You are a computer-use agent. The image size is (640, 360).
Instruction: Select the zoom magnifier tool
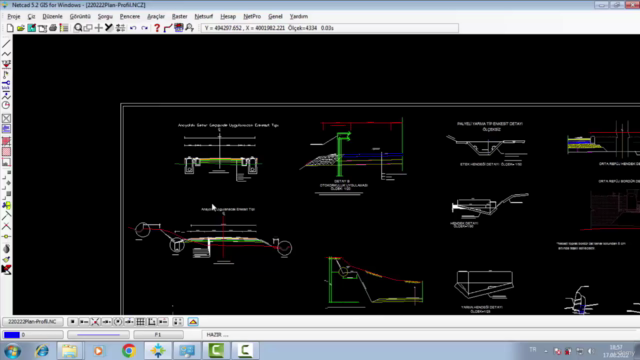(78, 28)
